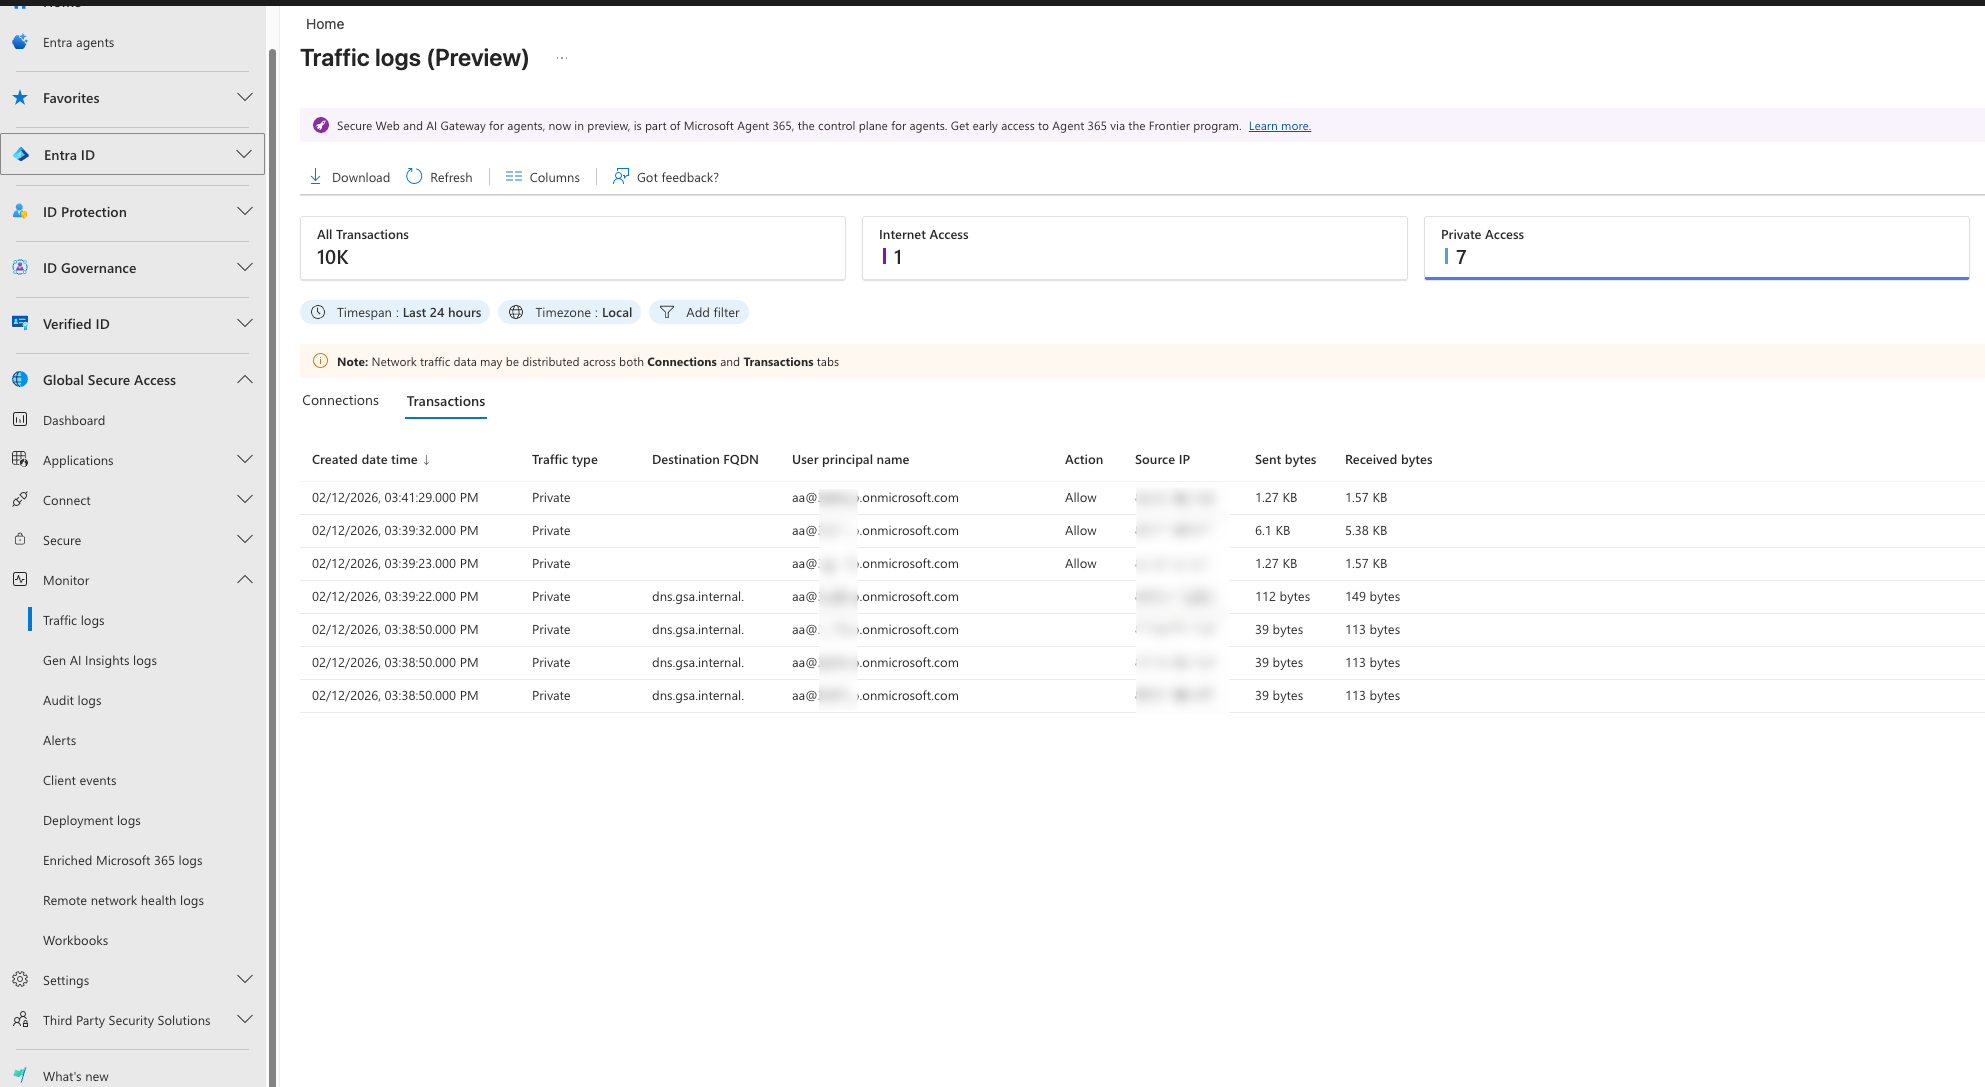Switch to the Connections tab

pyautogui.click(x=340, y=401)
